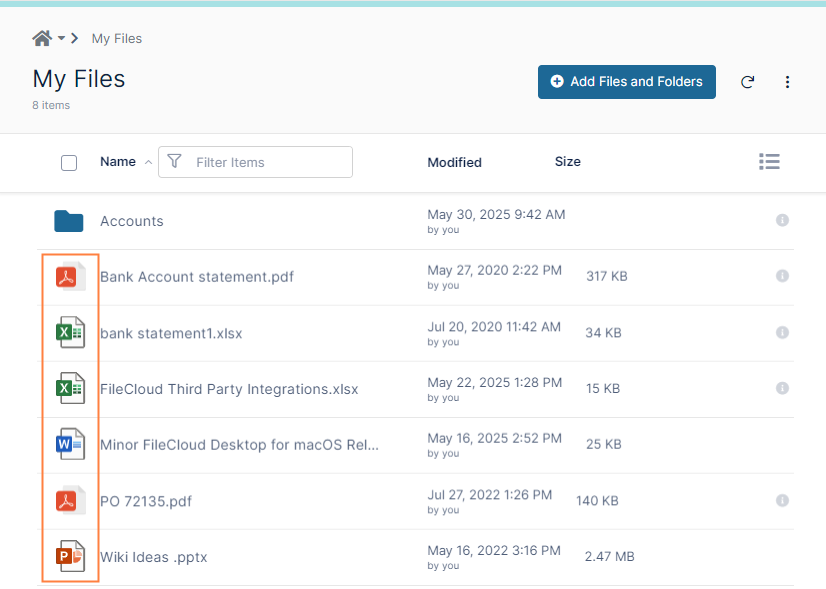Click the Modified column header

point(454,162)
